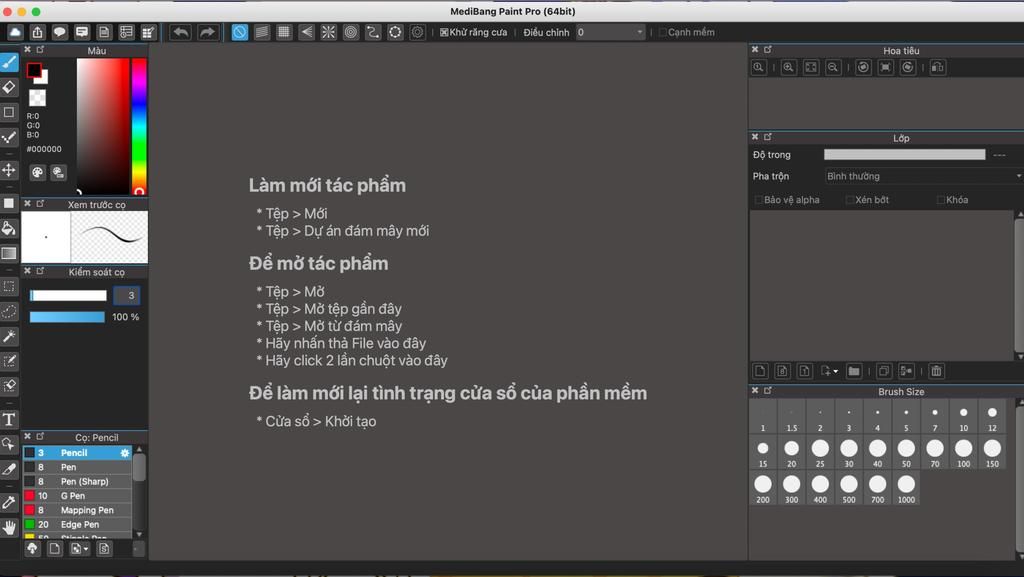Enable the curve snap guide
Viewport: 1024px width, 577px height.
pyautogui.click(x=373, y=32)
